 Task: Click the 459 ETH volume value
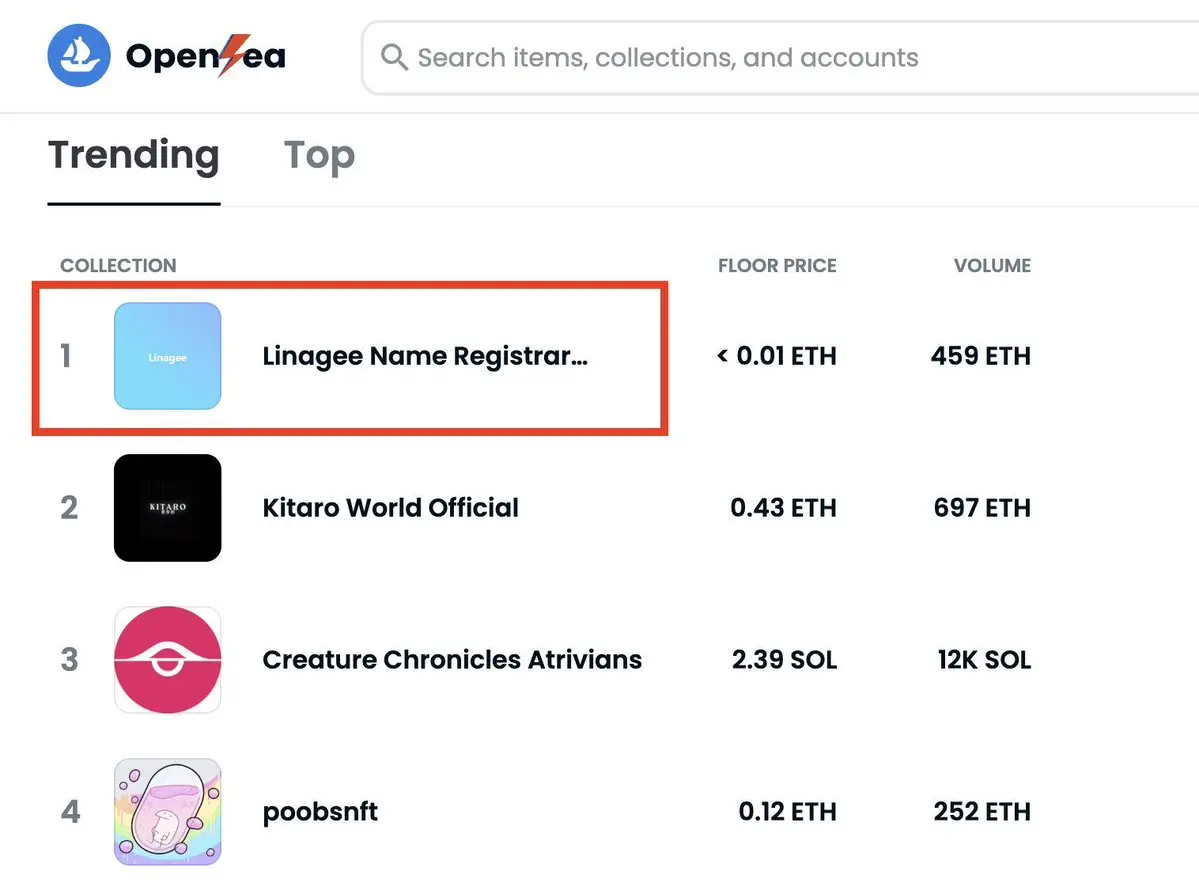tap(980, 356)
